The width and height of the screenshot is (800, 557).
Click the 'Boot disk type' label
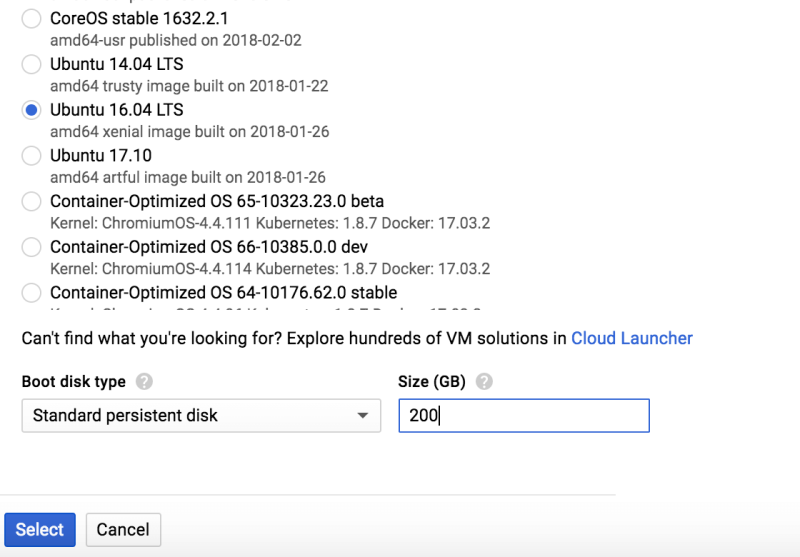73,382
